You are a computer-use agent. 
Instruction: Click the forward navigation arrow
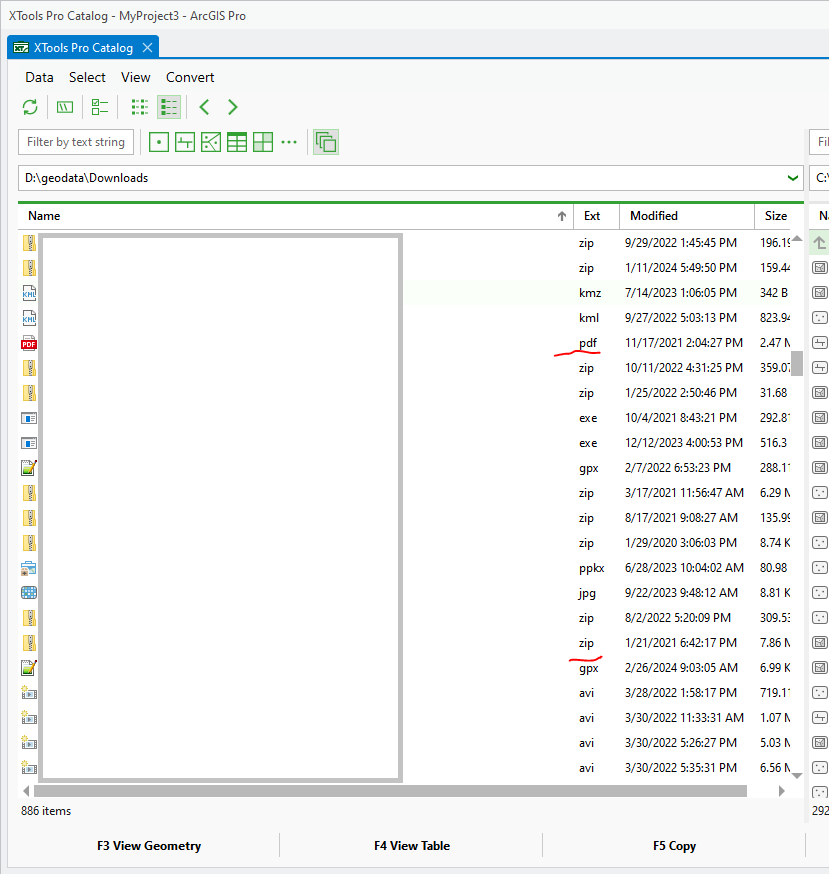(x=232, y=107)
